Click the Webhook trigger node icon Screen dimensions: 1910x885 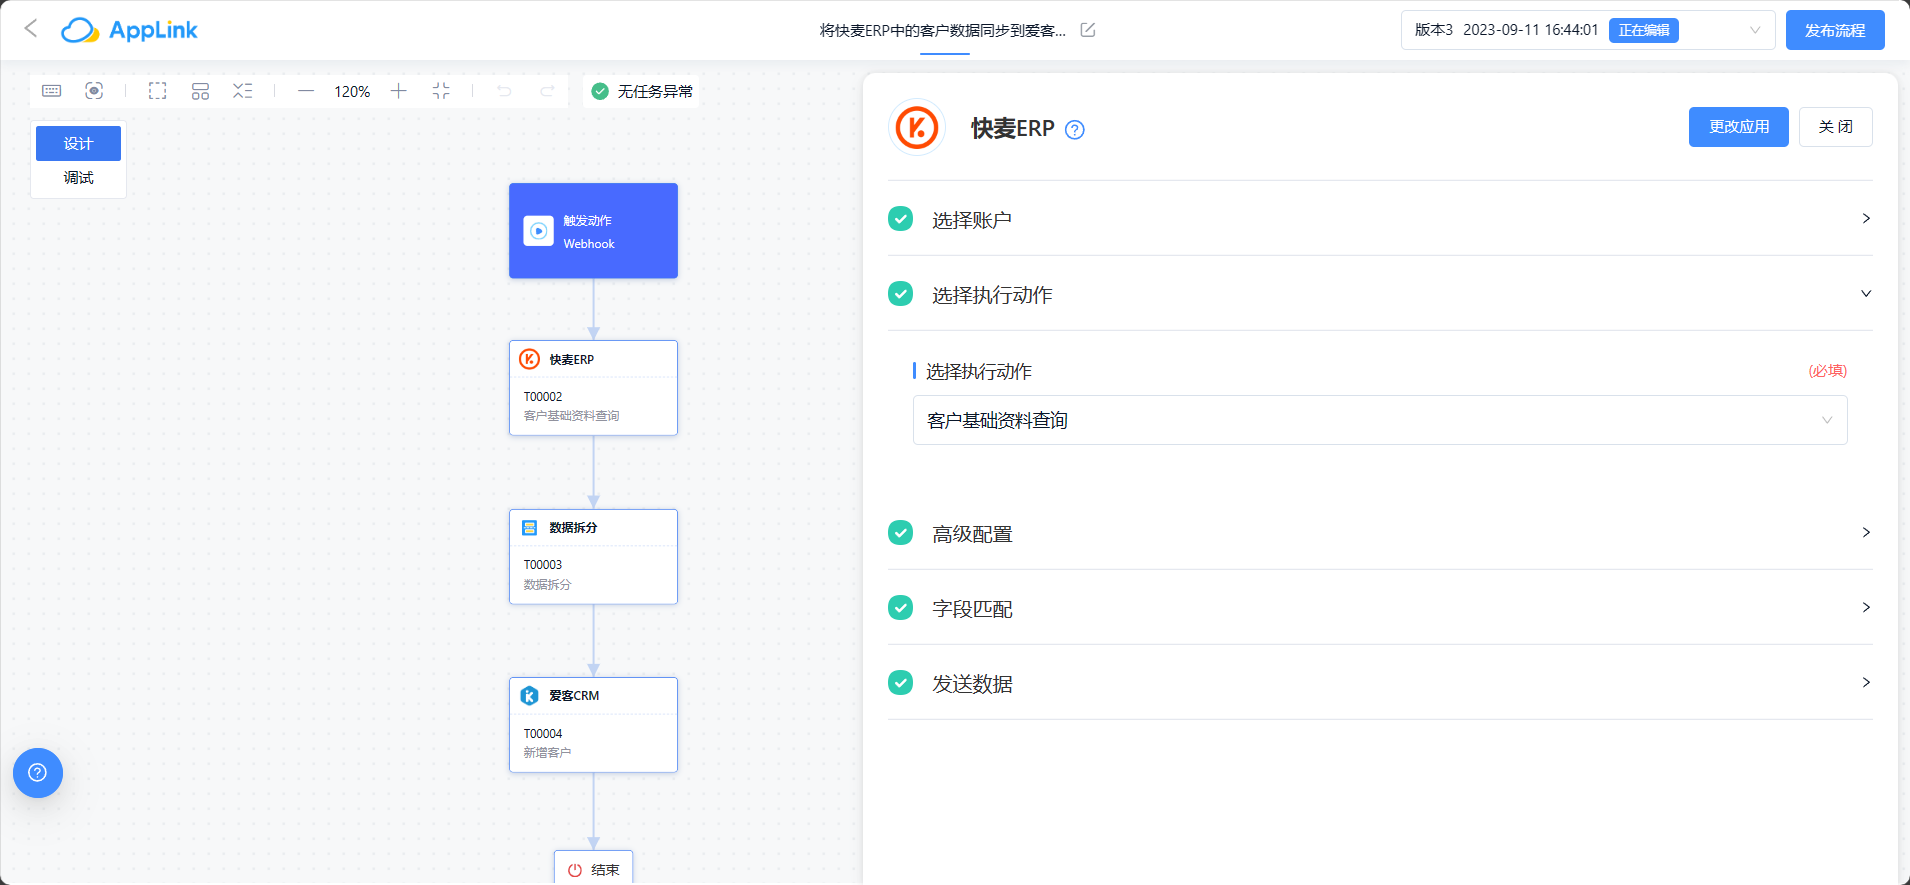coord(539,231)
